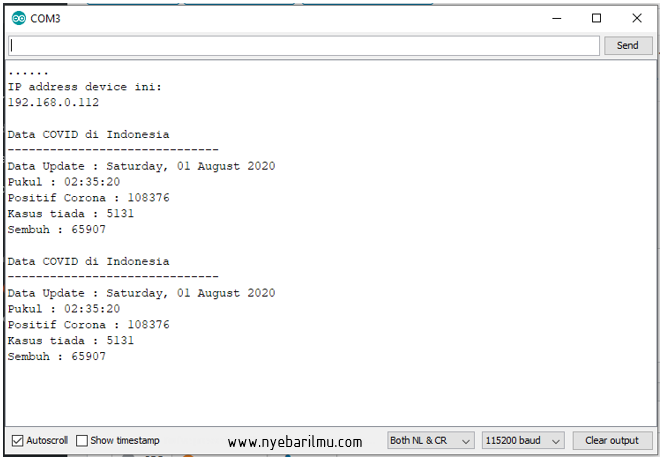Focus the serial message input field
The width and height of the screenshot is (664, 461).
point(304,45)
